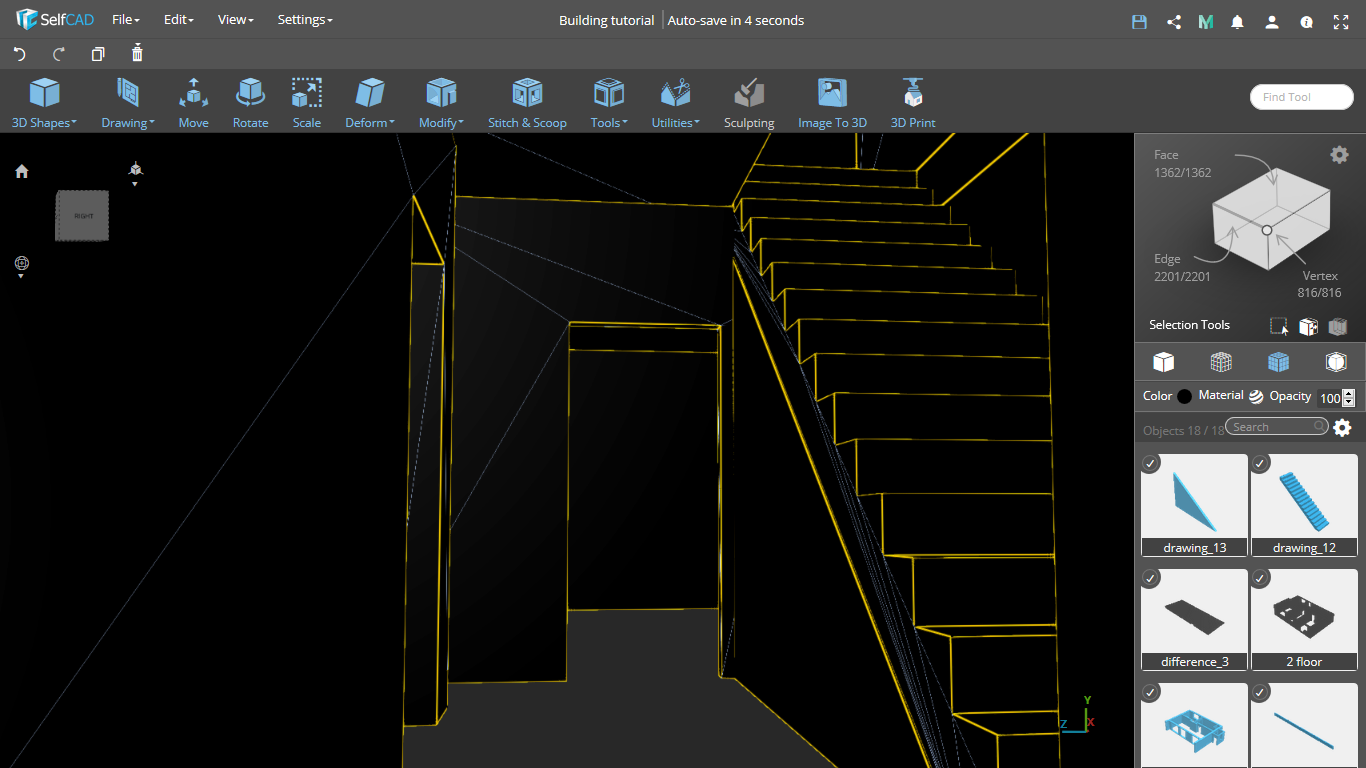The height and width of the screenshot is (768, 1366).
Task: Switch to solid view mode cube
Action: click(1163, 361)
